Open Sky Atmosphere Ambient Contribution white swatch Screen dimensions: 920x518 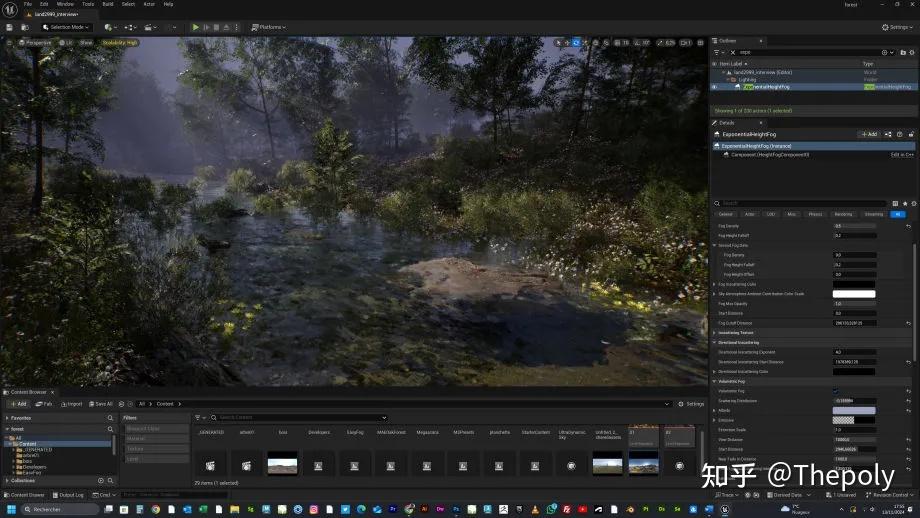tap(854, 294)
